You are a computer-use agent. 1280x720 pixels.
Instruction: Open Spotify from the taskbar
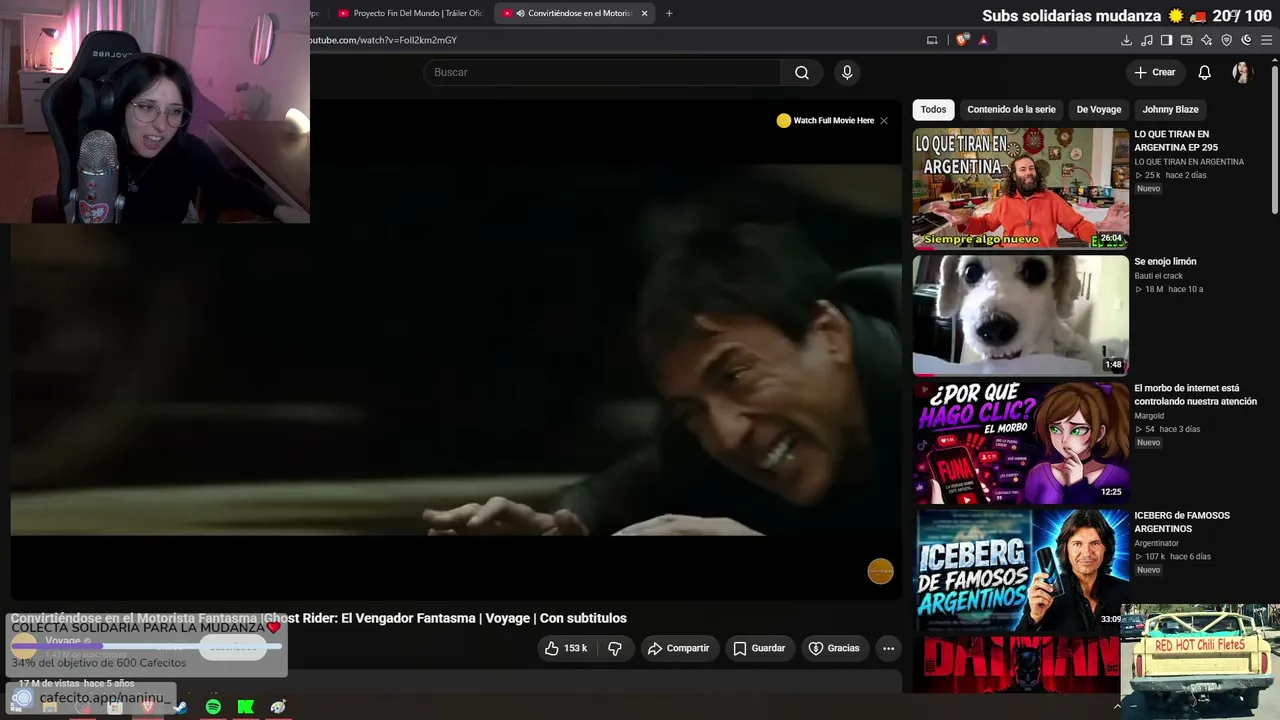[213, 707]
